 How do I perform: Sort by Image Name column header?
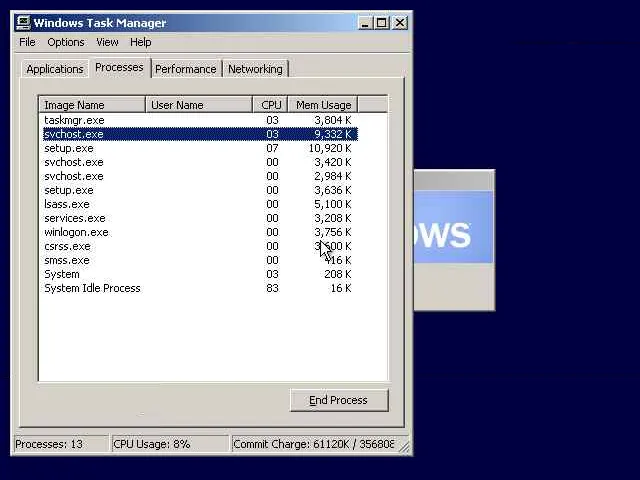pyautogui.click(x=92, y=105)
